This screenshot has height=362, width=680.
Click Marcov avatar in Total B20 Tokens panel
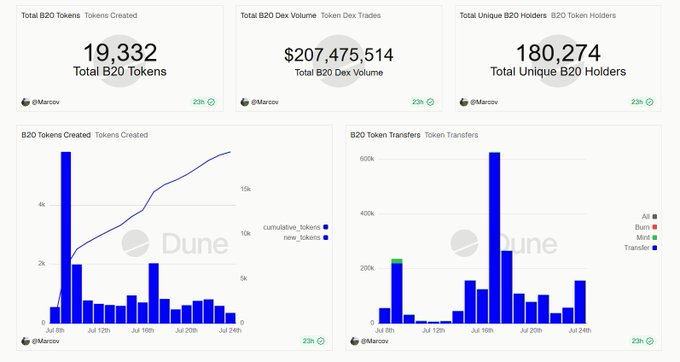pyautogui.click(x=26, y=102)
